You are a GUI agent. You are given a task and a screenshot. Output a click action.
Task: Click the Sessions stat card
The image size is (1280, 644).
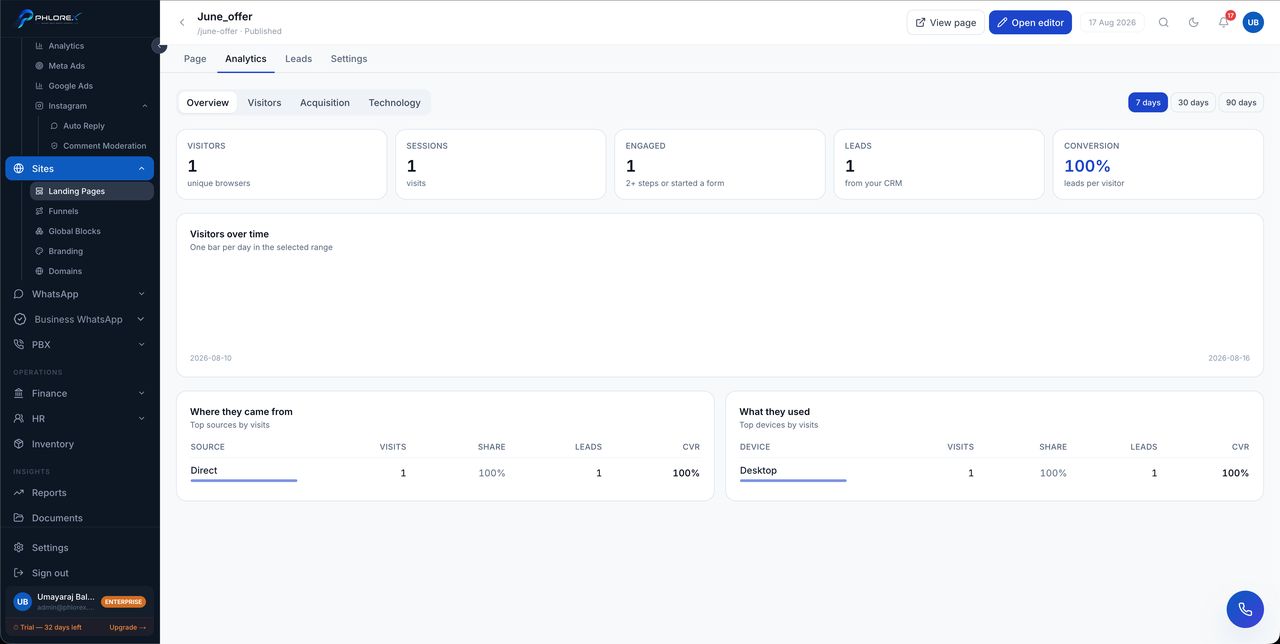click(501, 164)
